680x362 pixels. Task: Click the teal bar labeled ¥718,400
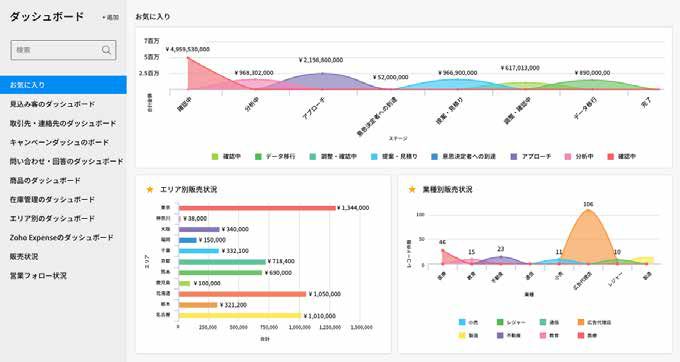pyautogui.click(x=222, y=262)
